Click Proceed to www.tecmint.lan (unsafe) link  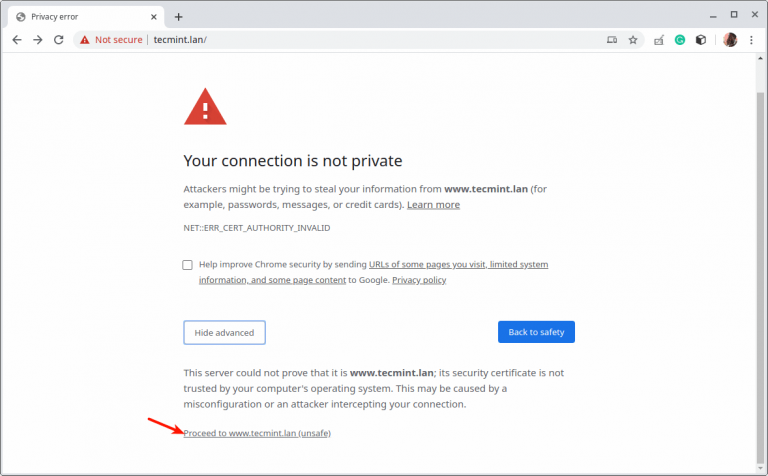(x=257, y=433)
